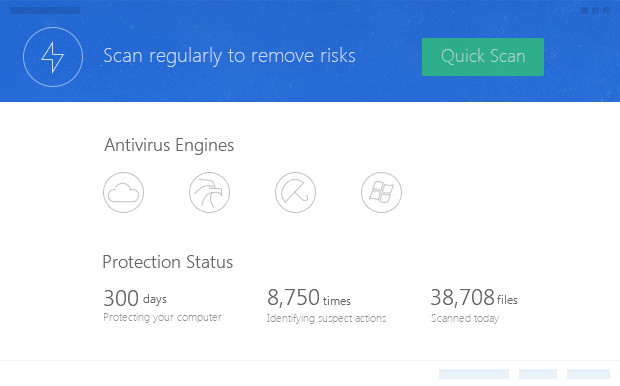Select the cloud scan engine icon
620x386 pixels.
pyautogui.click(x=123, y=193)
